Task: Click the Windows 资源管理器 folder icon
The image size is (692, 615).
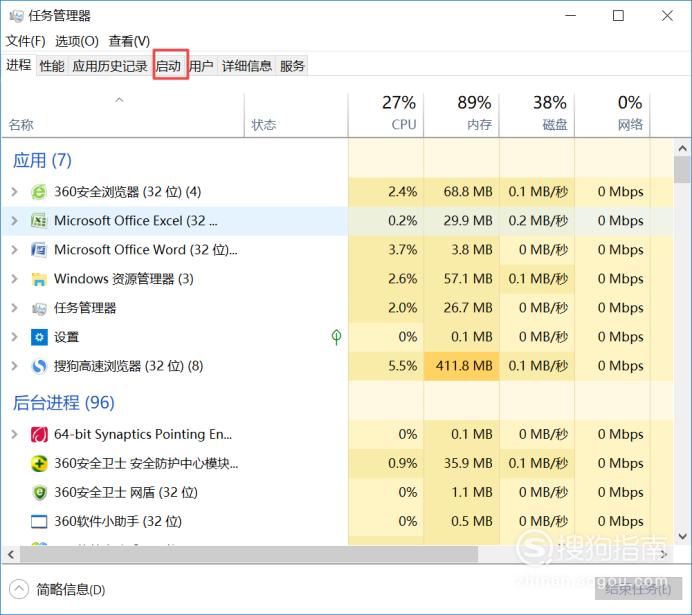Action: (39, 279)
